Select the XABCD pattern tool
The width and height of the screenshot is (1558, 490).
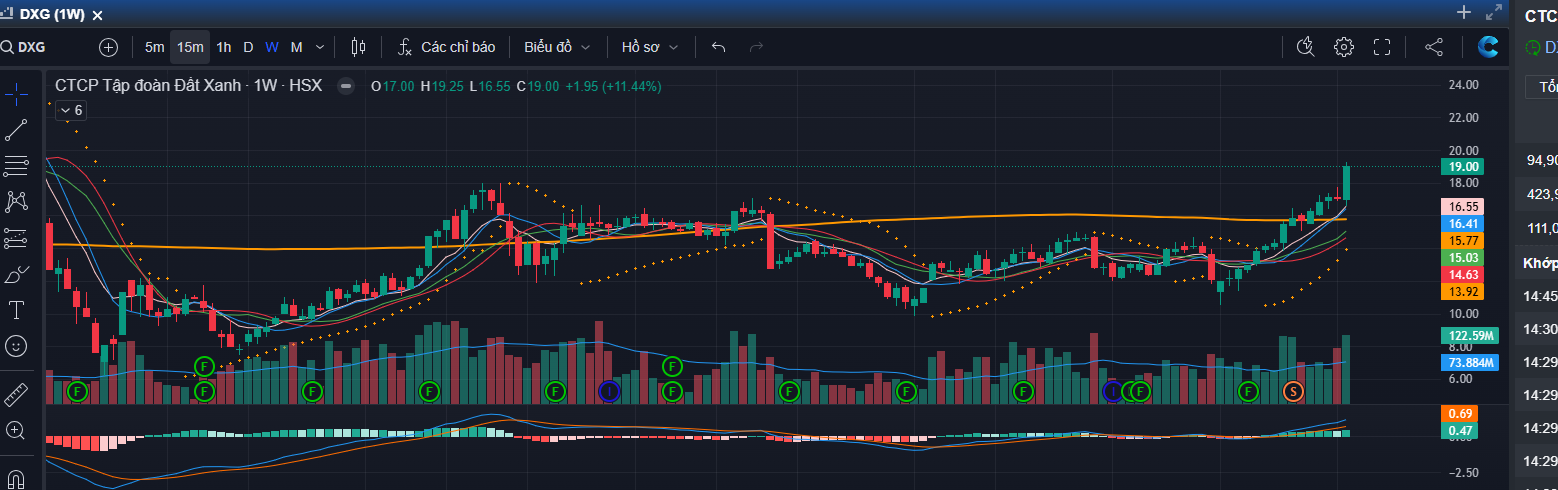coord(16,202)
